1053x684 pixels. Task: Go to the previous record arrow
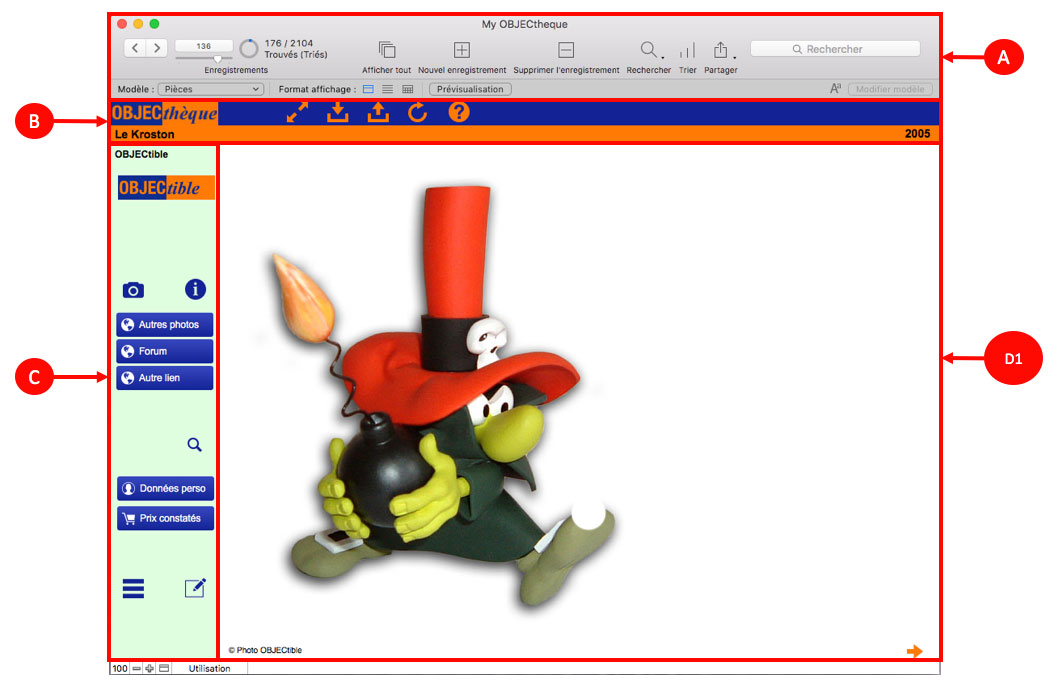click(x=135, y=48)
